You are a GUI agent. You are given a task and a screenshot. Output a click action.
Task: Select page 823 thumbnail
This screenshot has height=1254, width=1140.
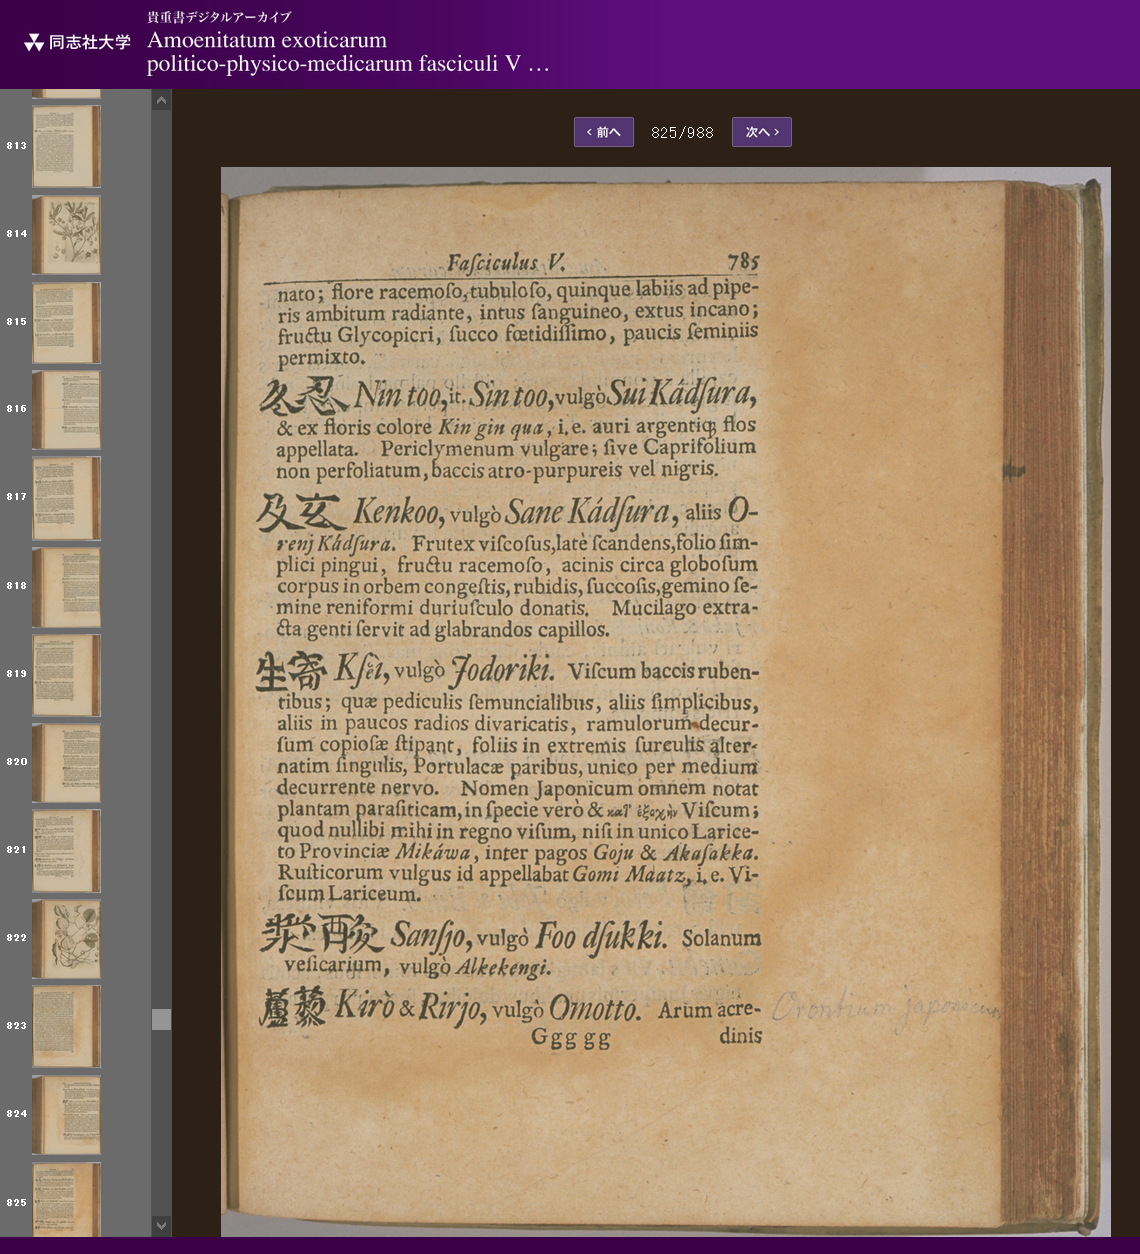tap(66, 1026)
